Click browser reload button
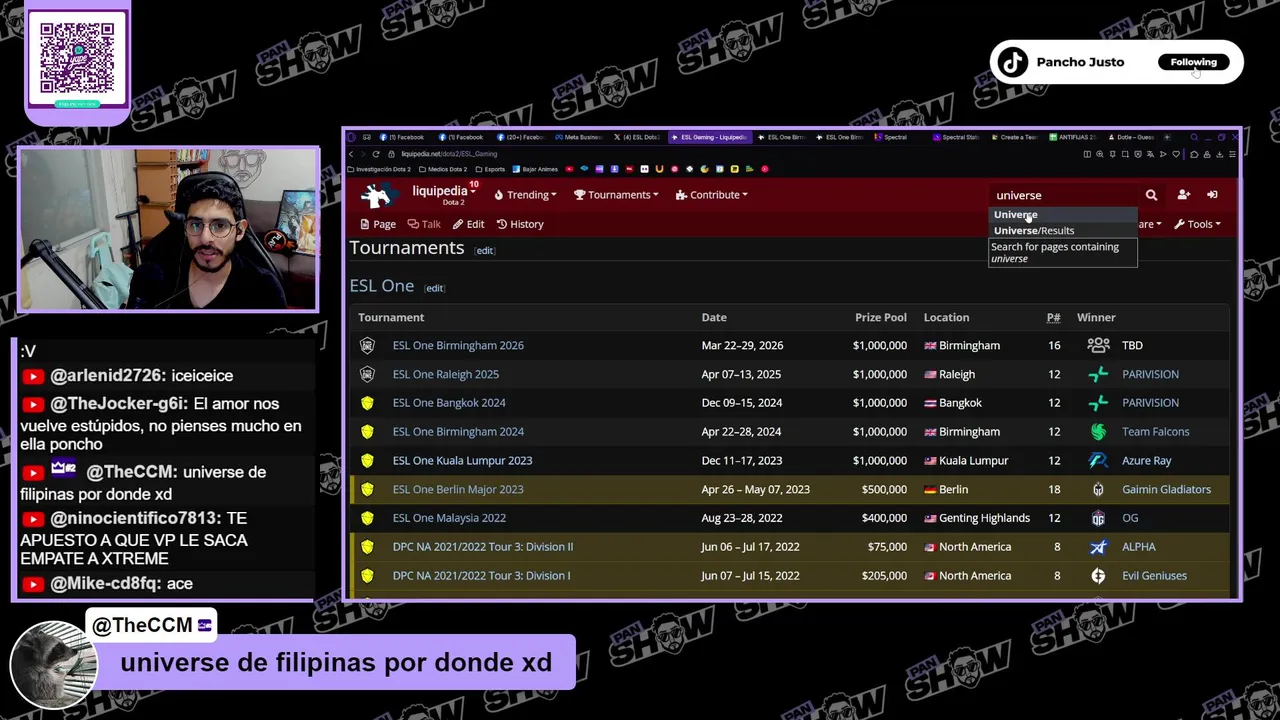 coord(376,154)
